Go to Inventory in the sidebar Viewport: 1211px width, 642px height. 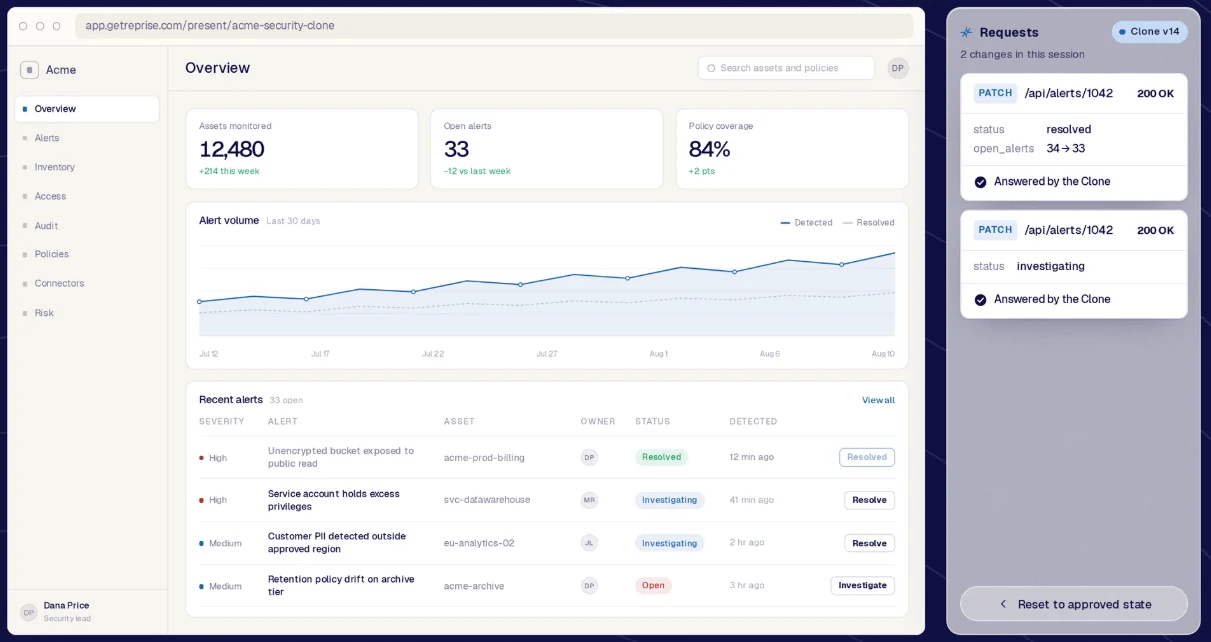tap(87, 167)
